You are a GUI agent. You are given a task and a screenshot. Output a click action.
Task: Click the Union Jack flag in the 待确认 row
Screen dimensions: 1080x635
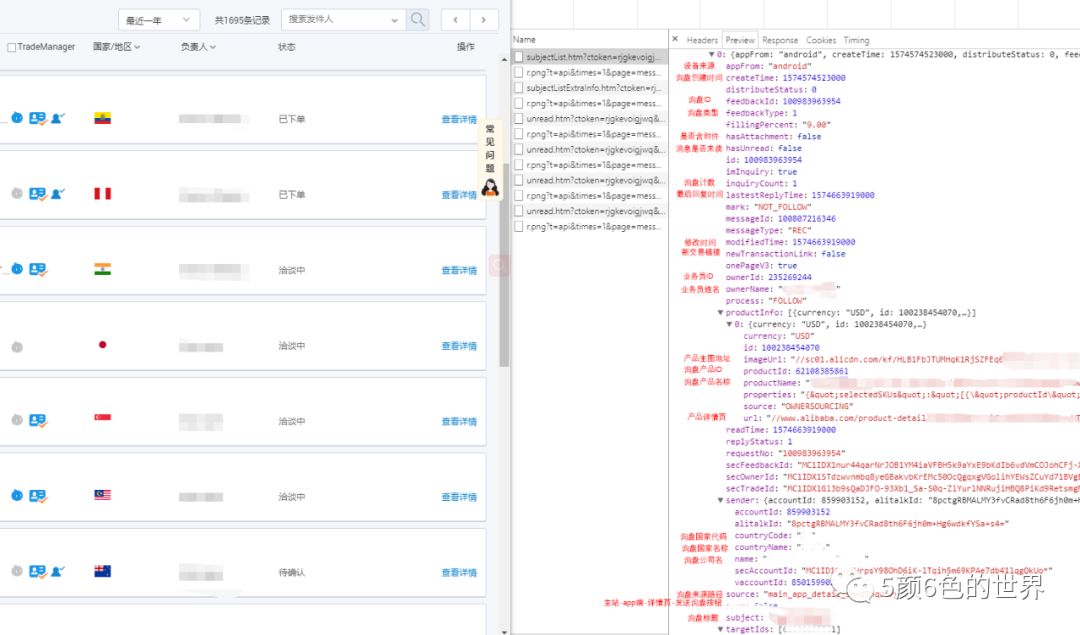[x=103, y=571]
